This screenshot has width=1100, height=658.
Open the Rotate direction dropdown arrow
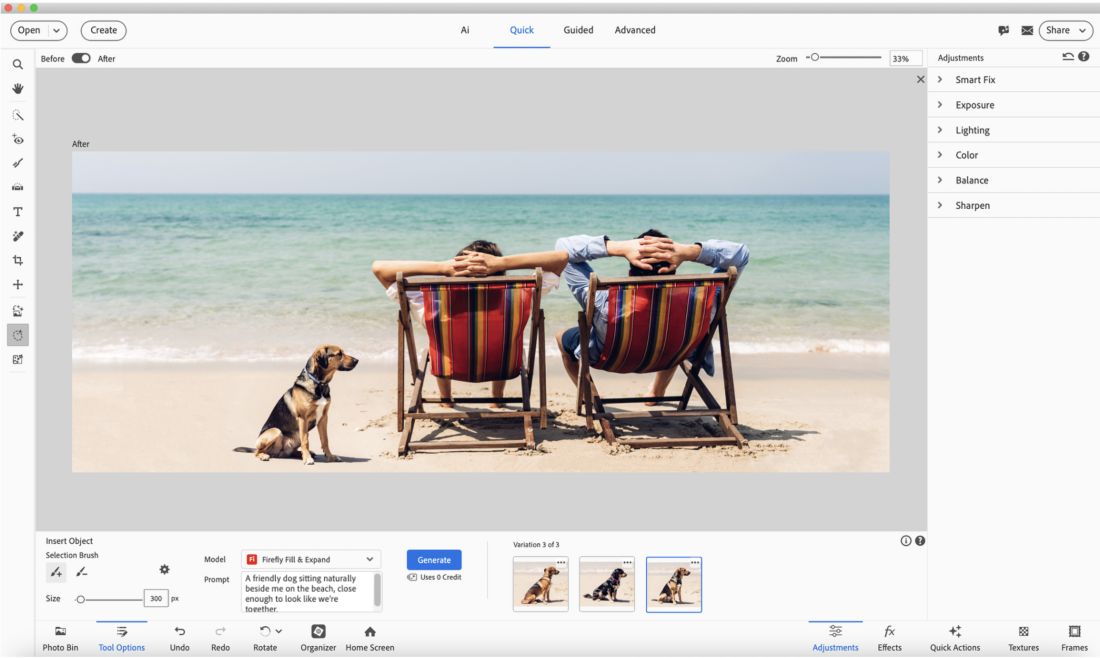pyautogui.click(x=279, y=631)
